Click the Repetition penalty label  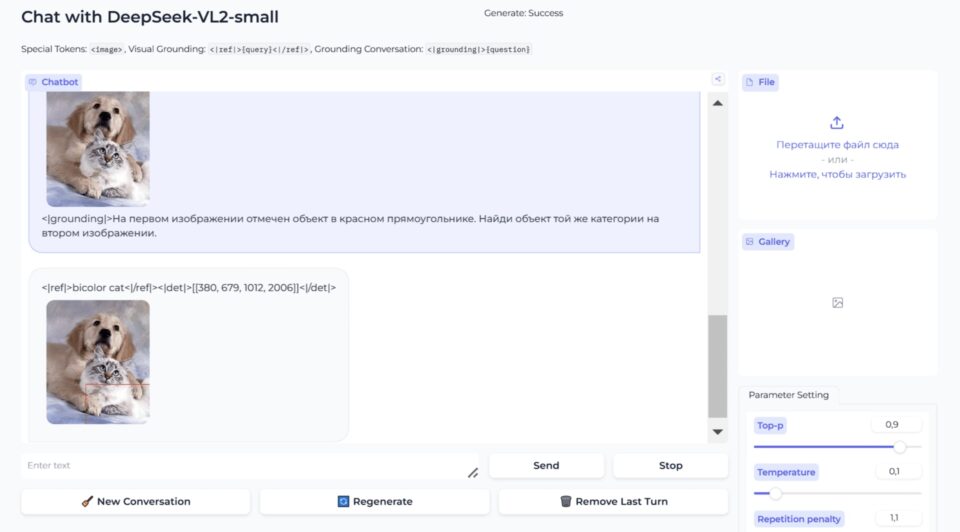coord(799,519)
